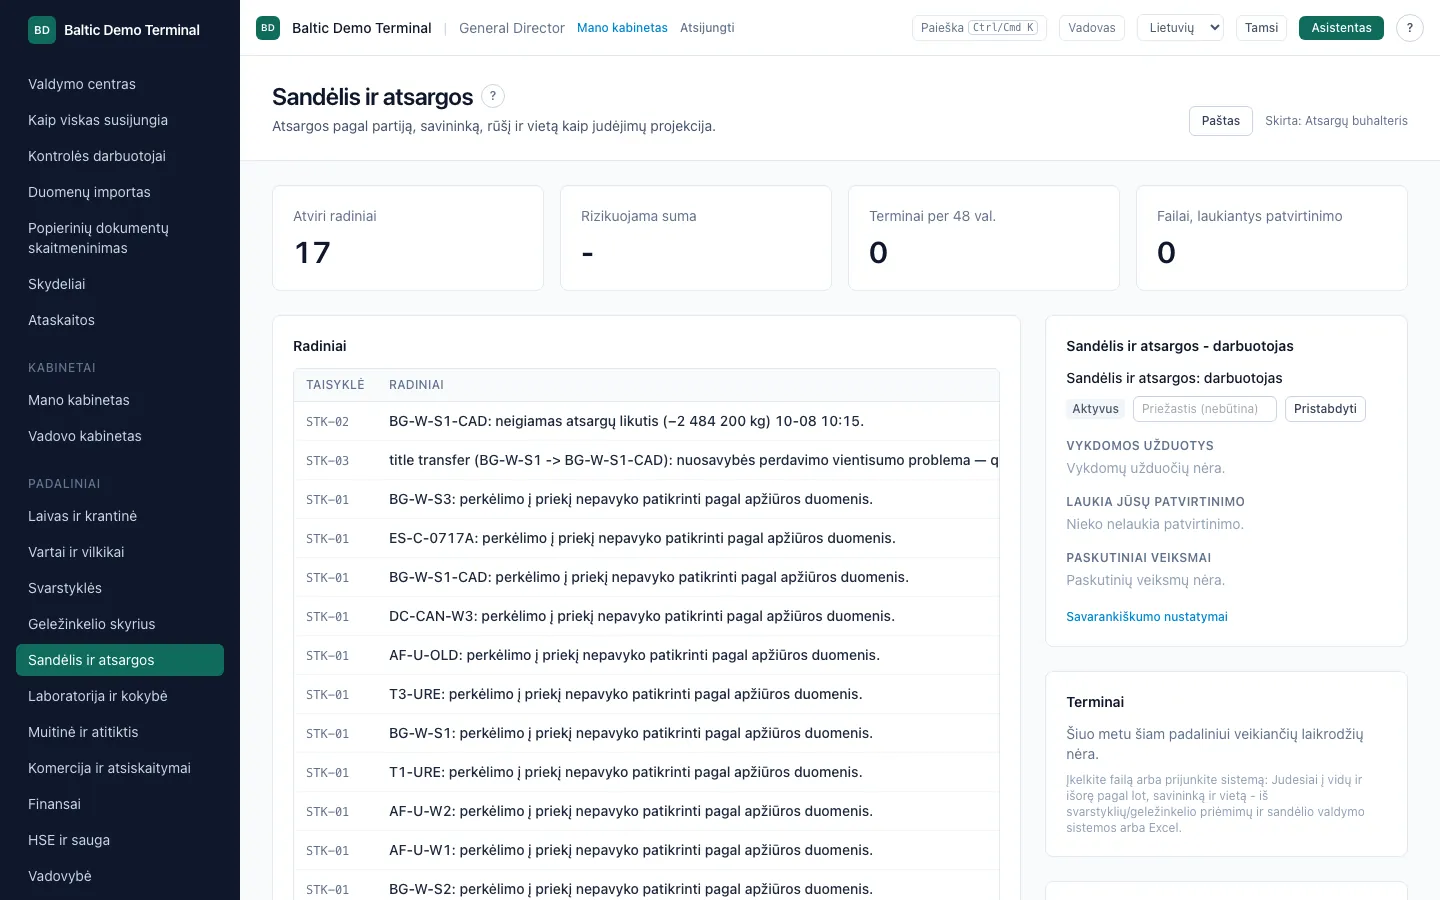Open Ataskaitos in the sidebar
This screenshot has width=1440, height=900.
pos(120,320)
